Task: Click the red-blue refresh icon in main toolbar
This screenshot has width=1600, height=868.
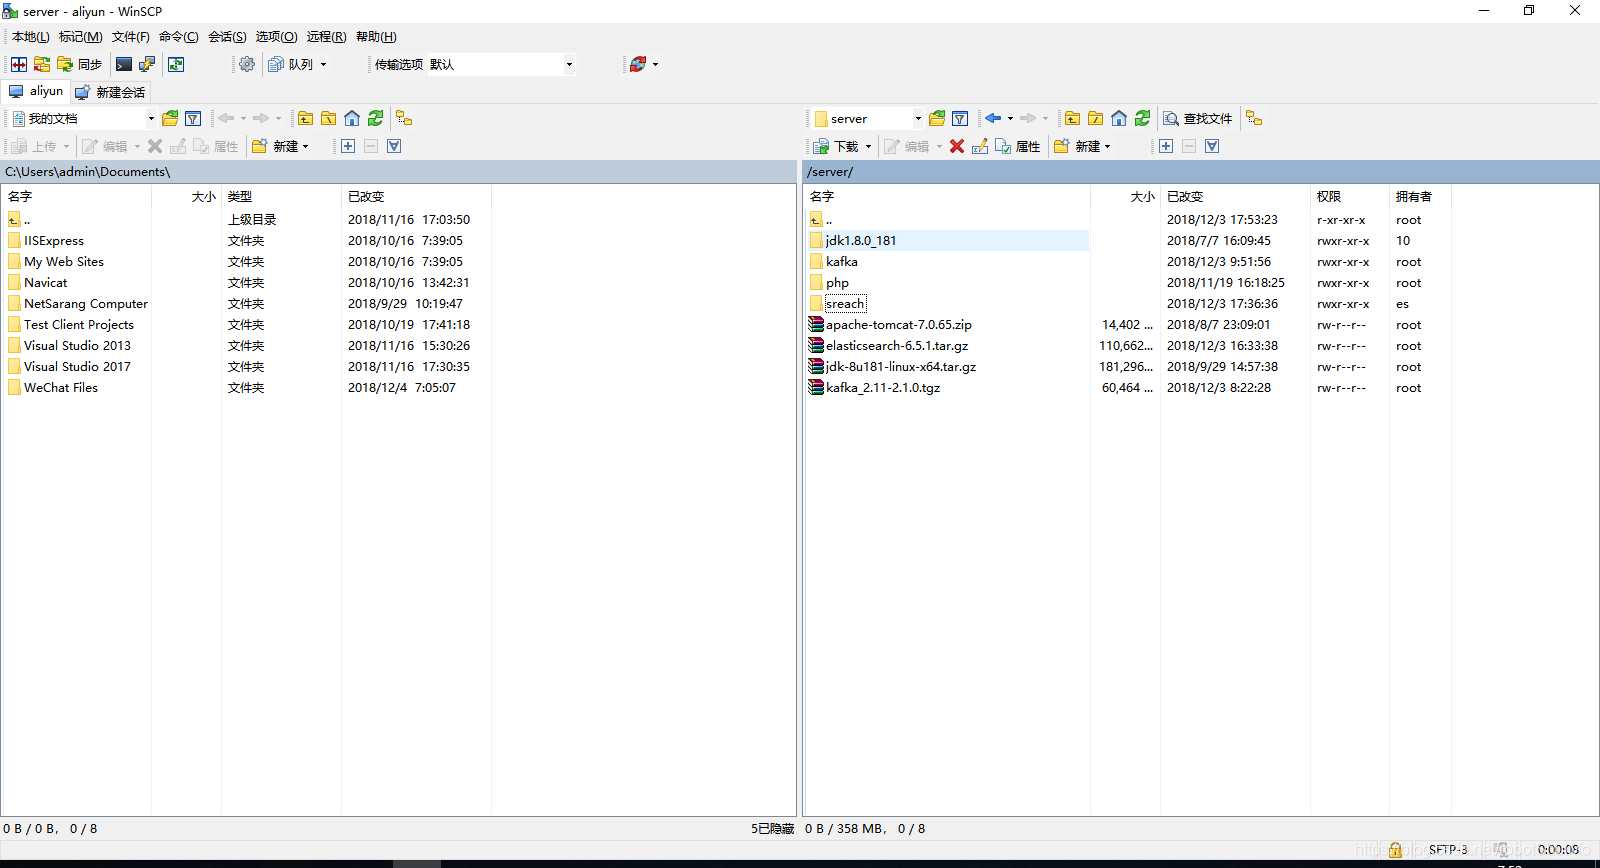Action: click(x=637, y=64)
